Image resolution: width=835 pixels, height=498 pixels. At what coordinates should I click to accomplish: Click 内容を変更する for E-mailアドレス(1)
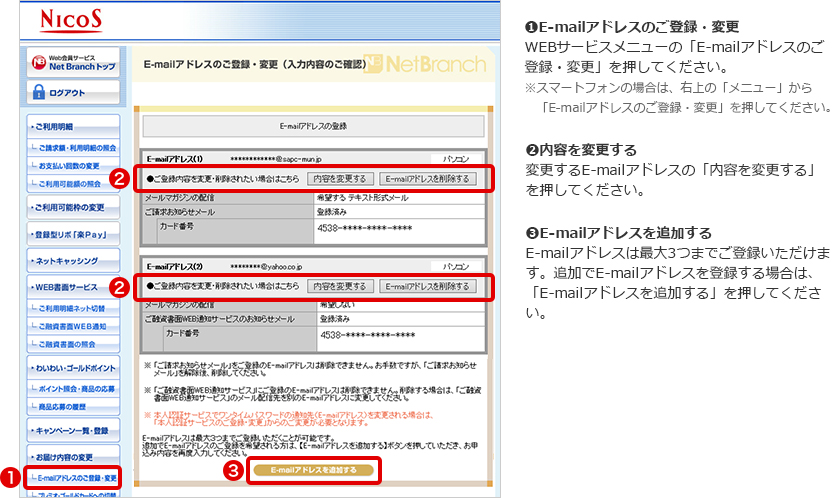(x=340, y=178)
